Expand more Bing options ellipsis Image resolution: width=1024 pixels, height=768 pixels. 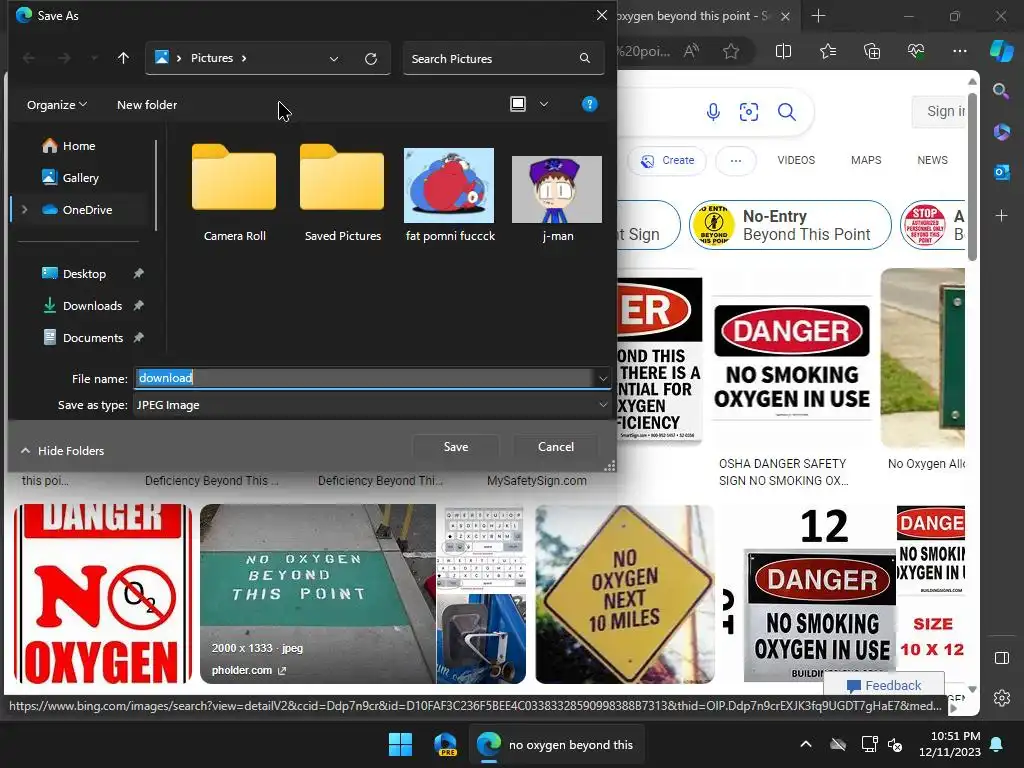(x=736, y=161)
